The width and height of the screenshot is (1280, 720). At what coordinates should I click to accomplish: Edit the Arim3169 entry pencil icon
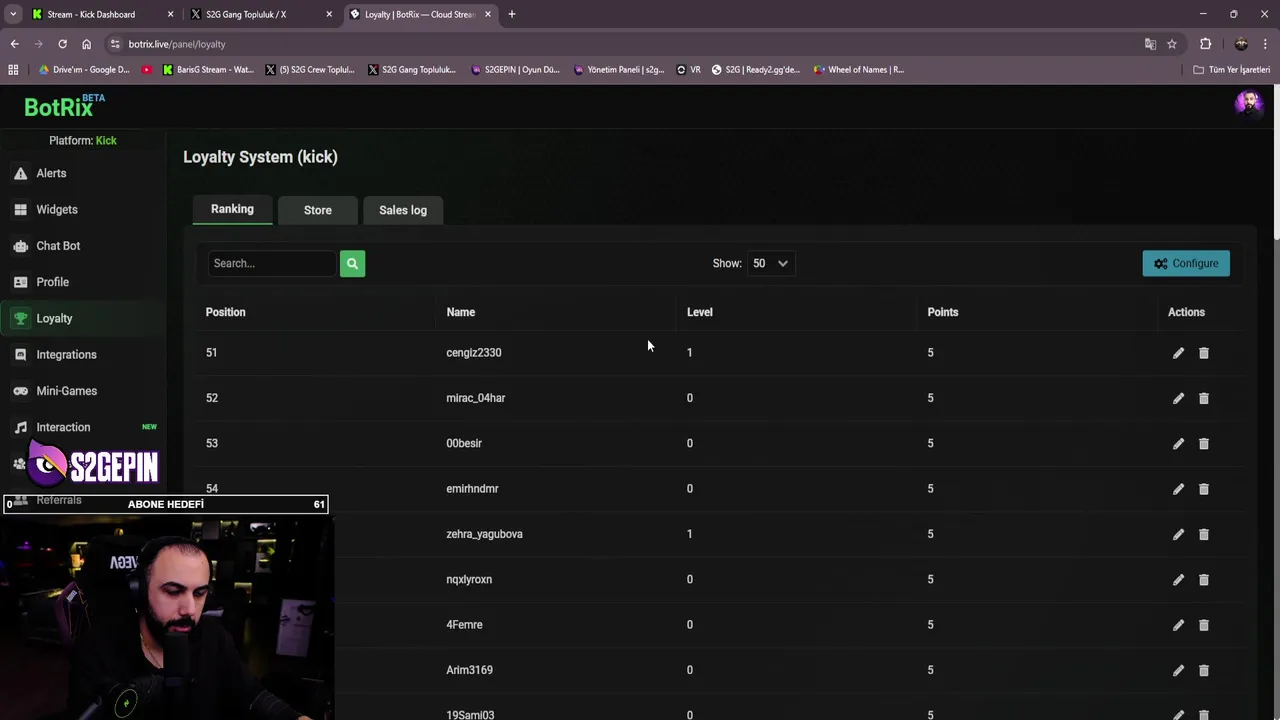pyautogui.click(x=1178, y=670)
